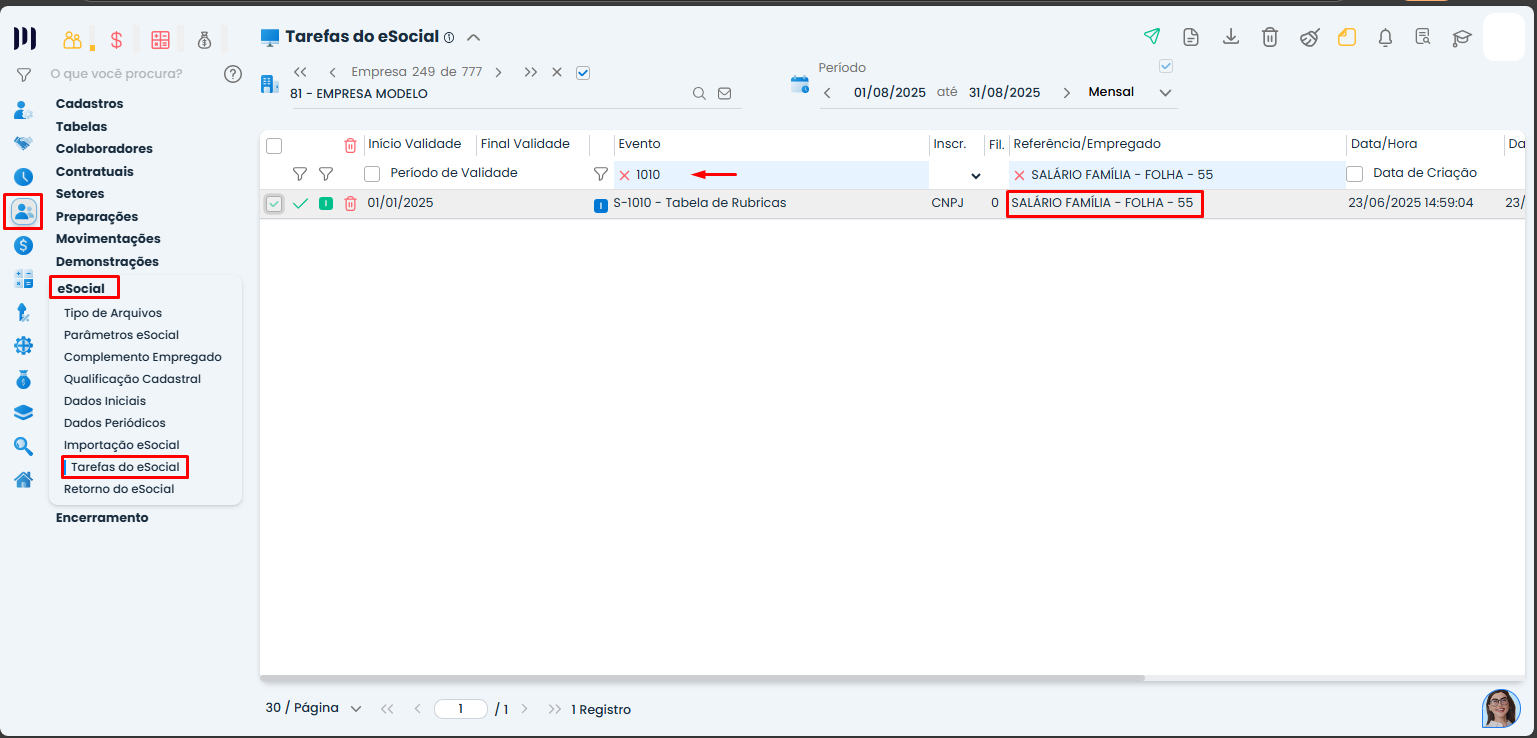
Task: Go to the previous Empresa with single arrow
Action: coord(332,72)
